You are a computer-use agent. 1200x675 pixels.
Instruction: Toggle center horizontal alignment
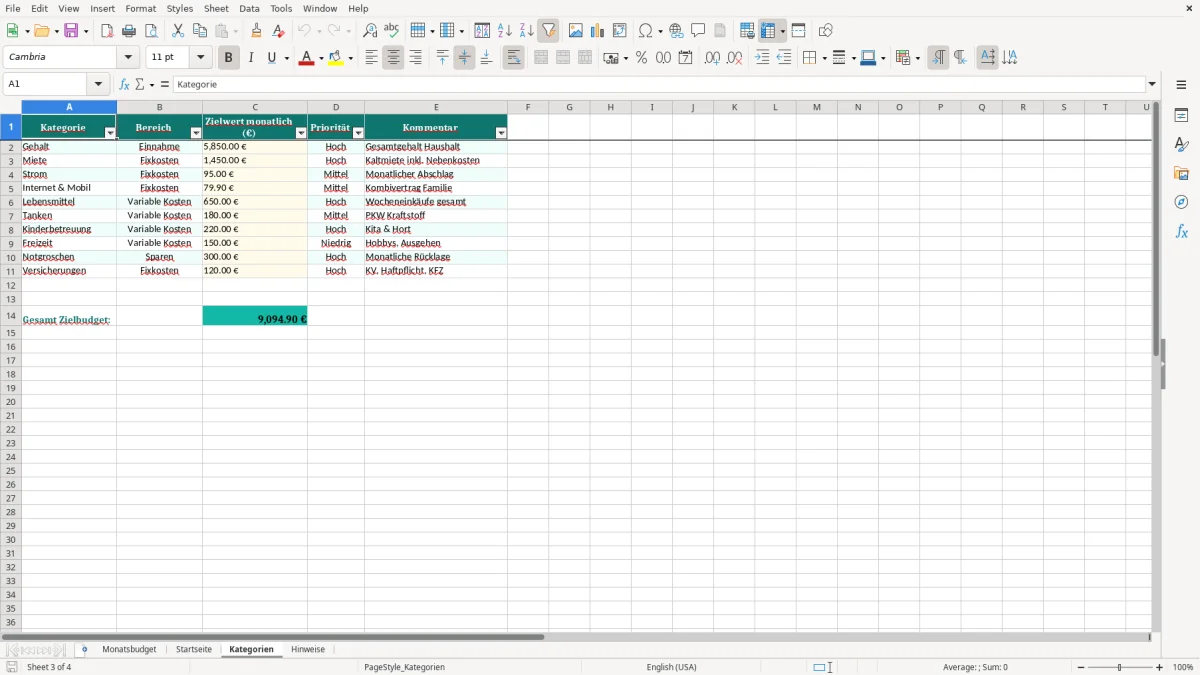393,58
